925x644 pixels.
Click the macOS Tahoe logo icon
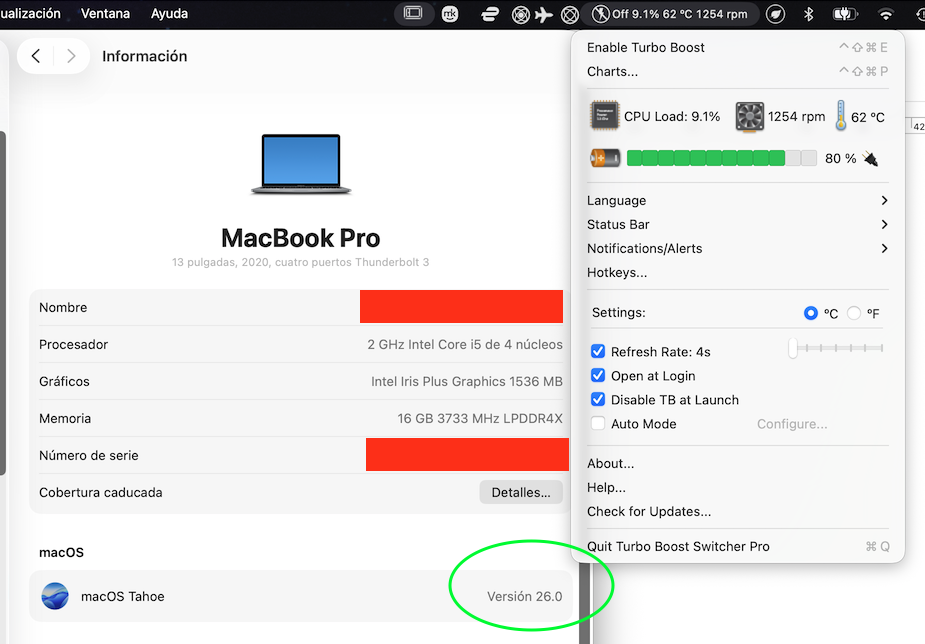tap(55, 596)
